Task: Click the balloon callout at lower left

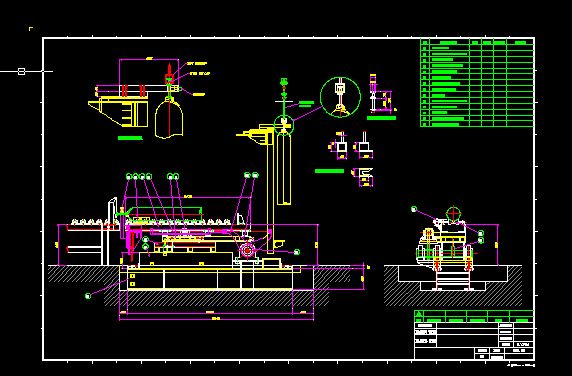Action: pyautogui.click(x=88, y=296)
